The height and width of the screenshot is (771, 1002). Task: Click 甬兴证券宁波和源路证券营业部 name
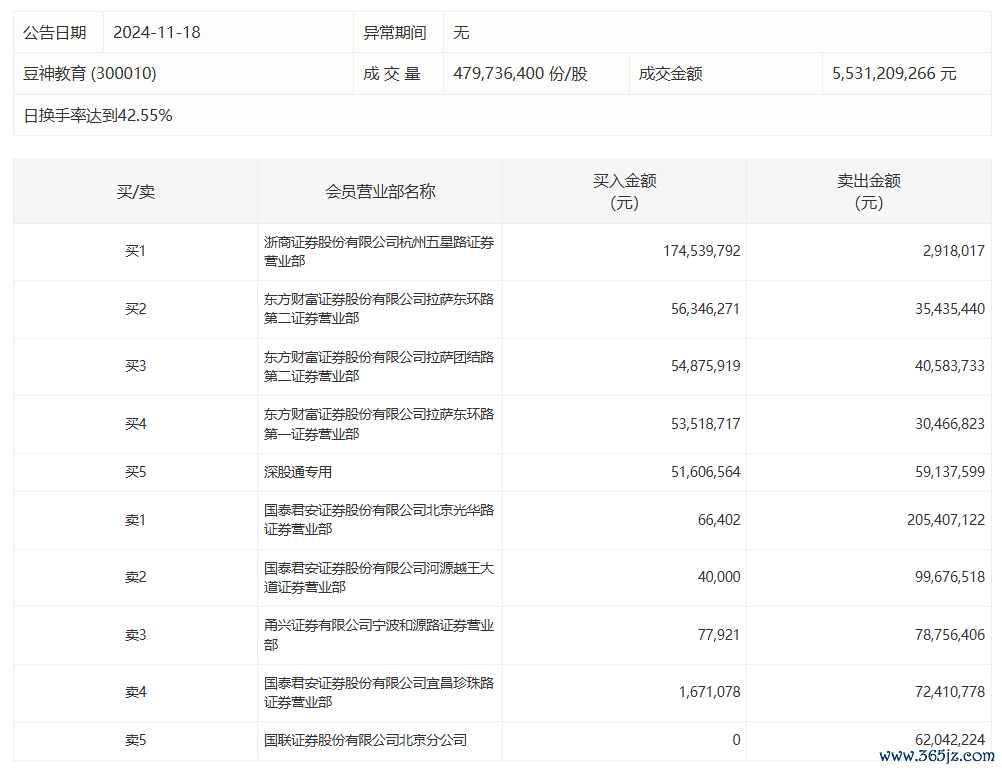(379, 635)
